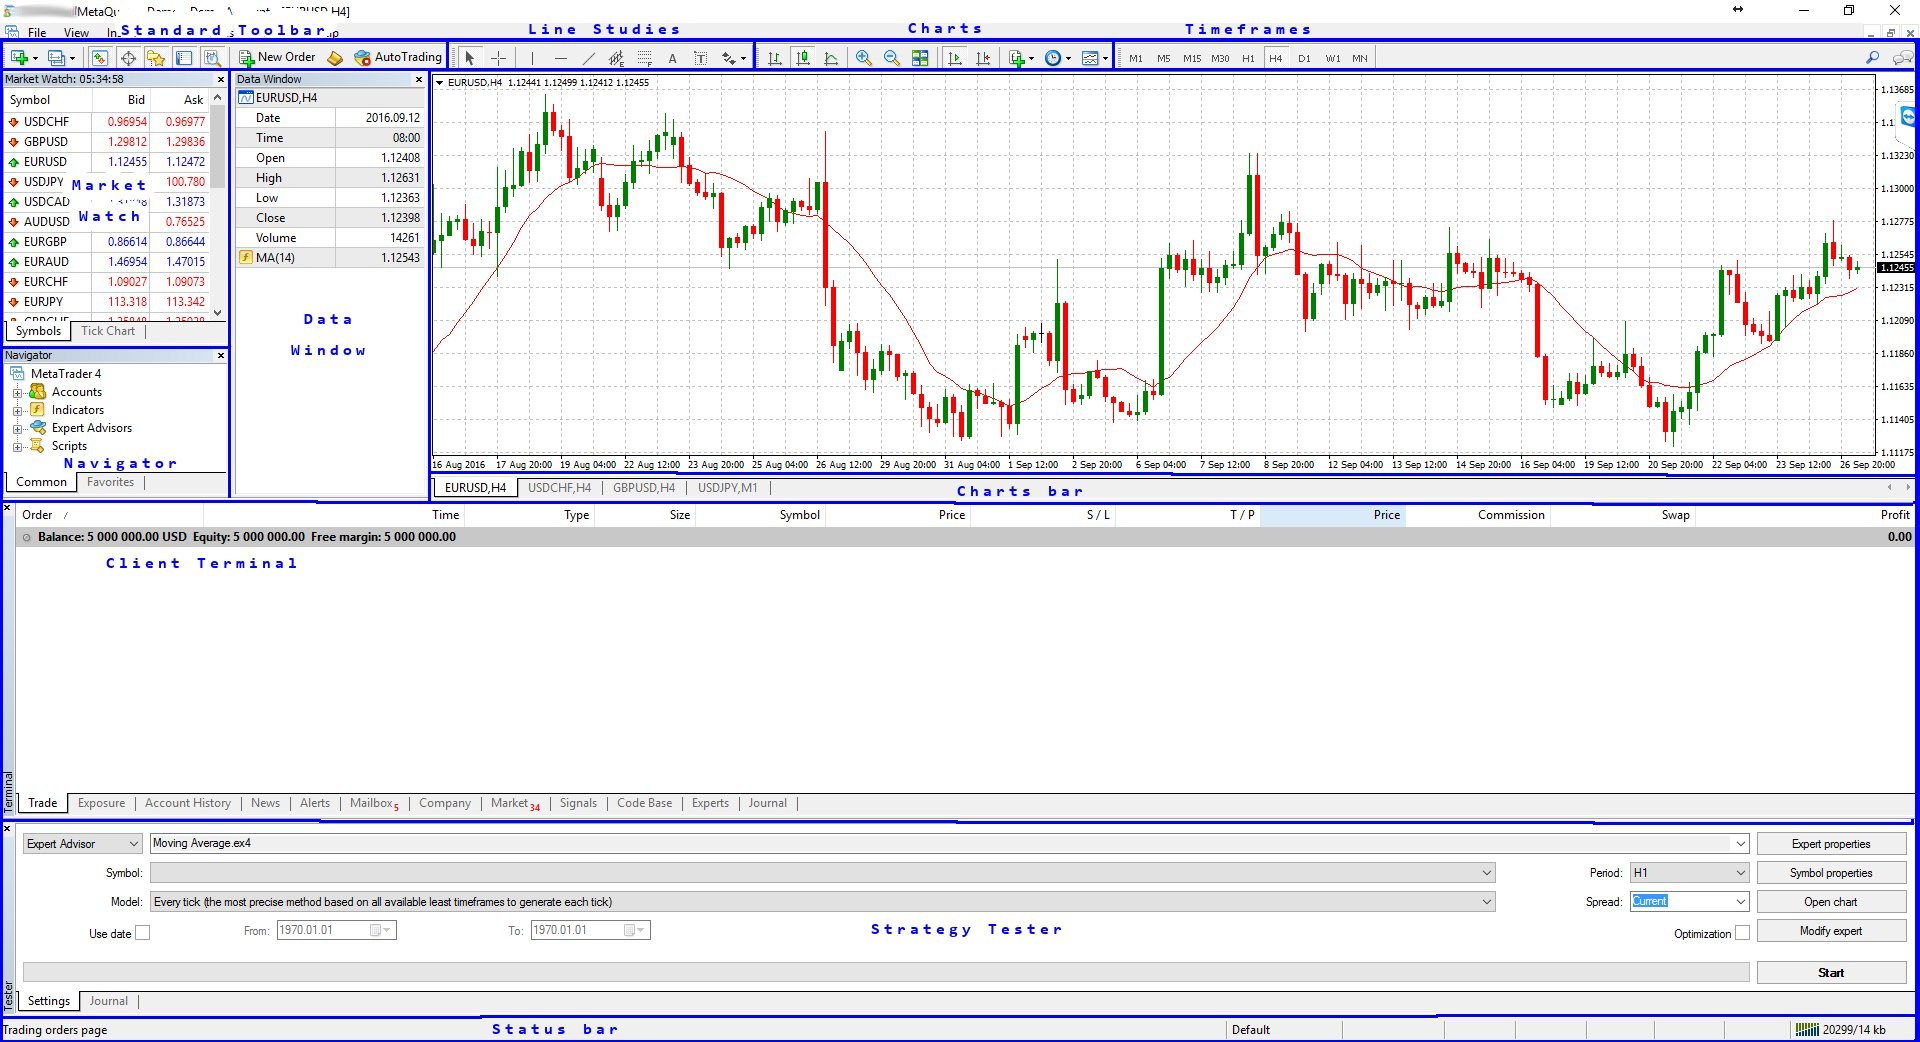The width and height of the screenshot is (1920, 1042).
Task: Switch timeframe to M15
Action: tap(1191, 58)
